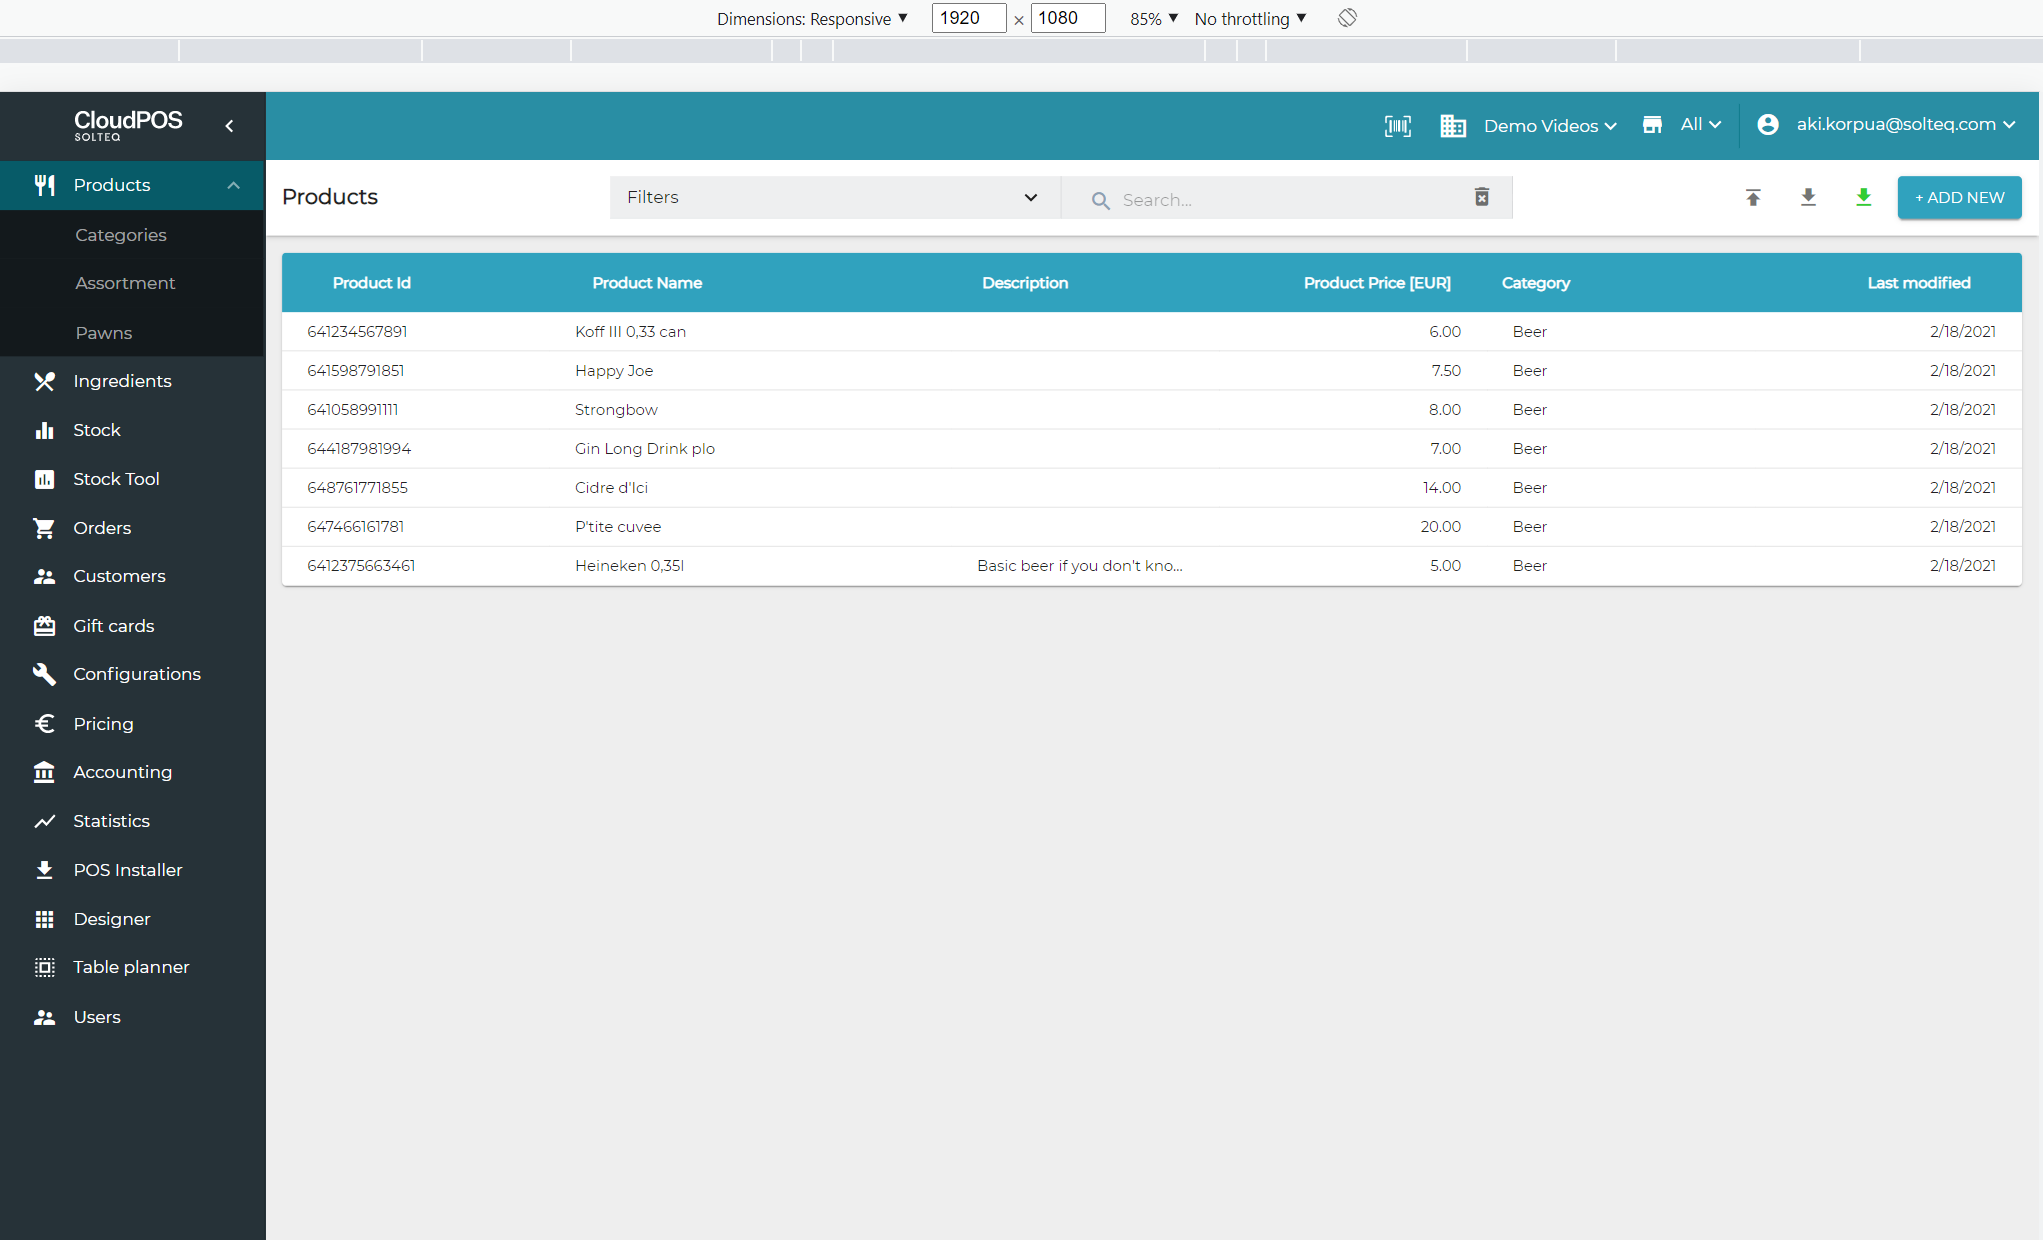Open the Filters dropdown

point(833,198)
